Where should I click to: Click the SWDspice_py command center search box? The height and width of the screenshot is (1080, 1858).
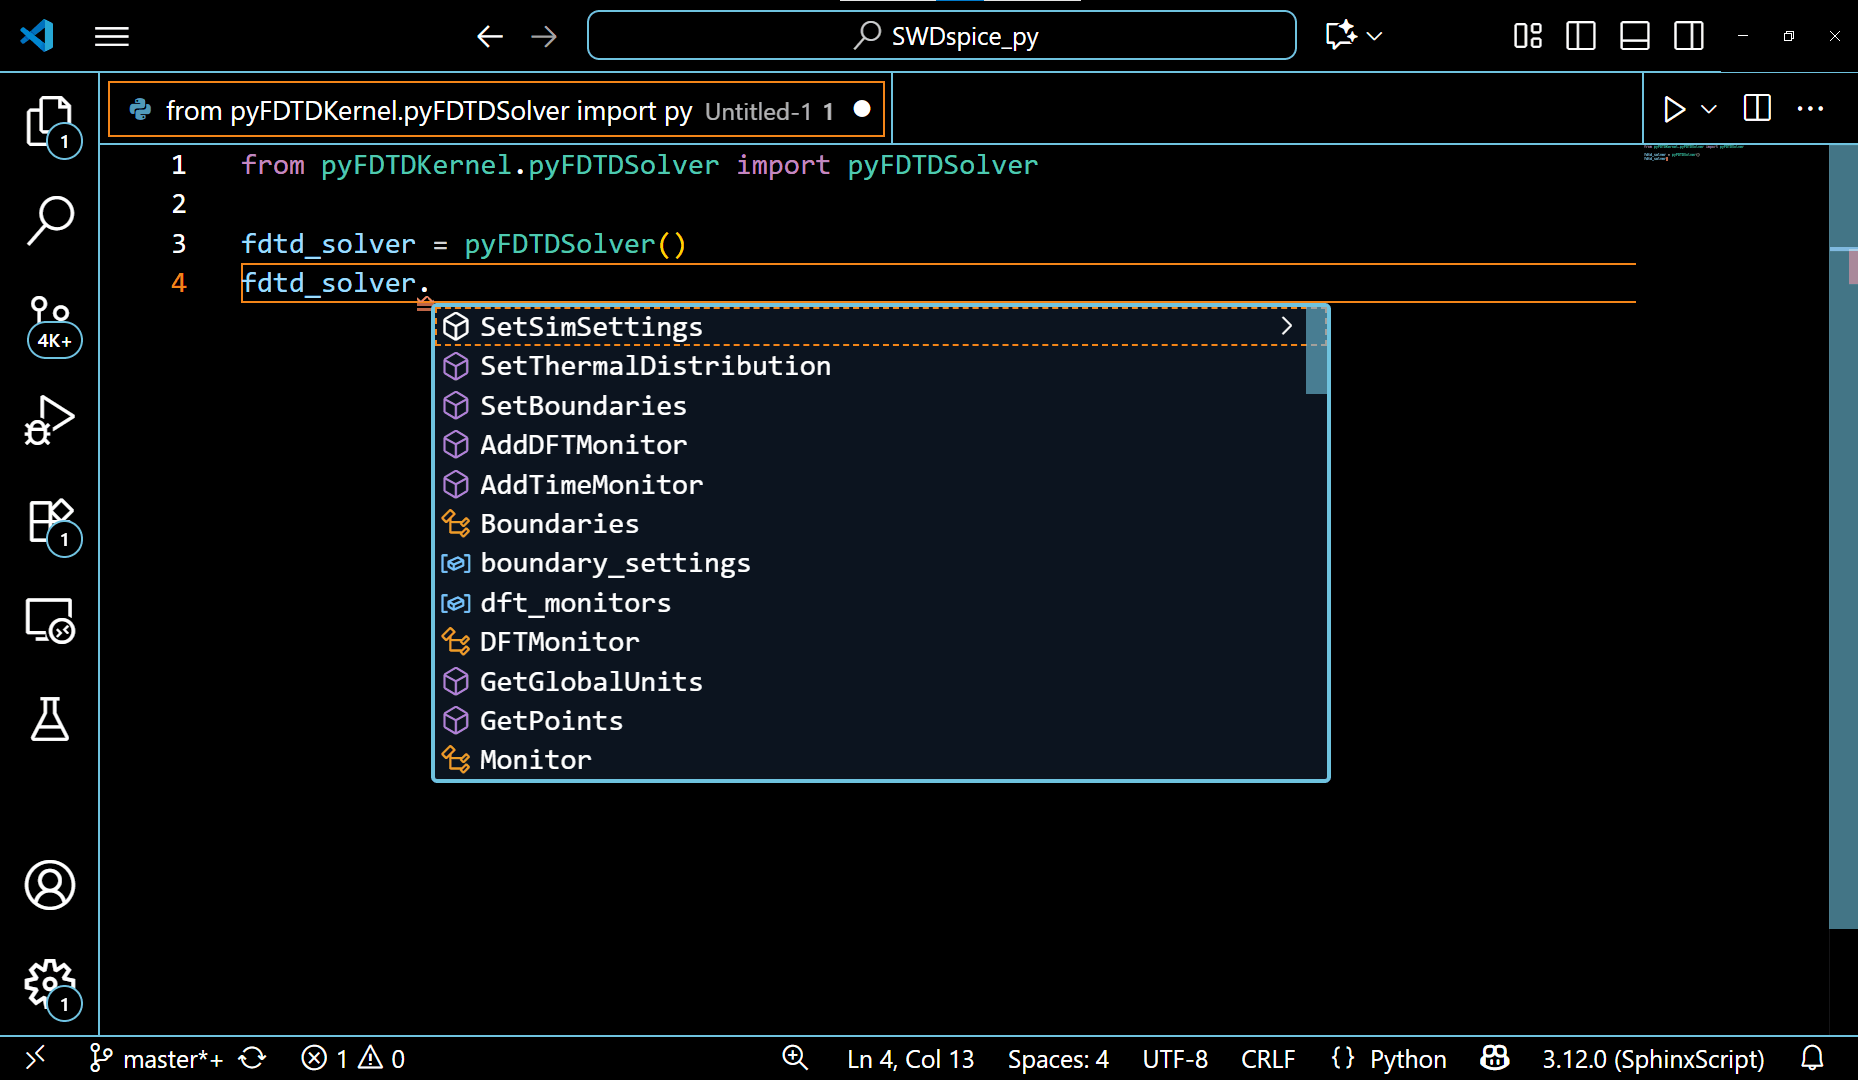(942, 36)
